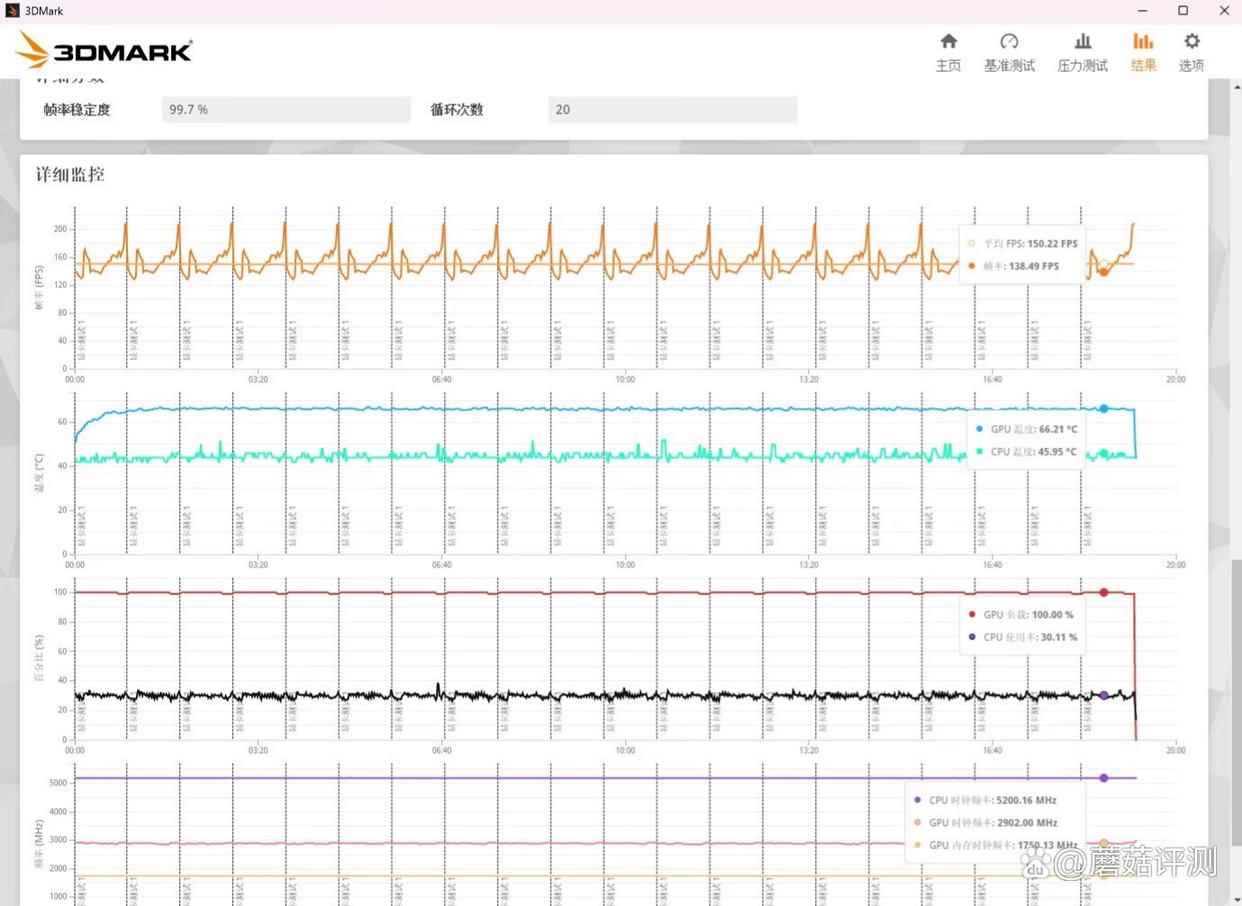Click the 循环次数 label

(457, 110)
